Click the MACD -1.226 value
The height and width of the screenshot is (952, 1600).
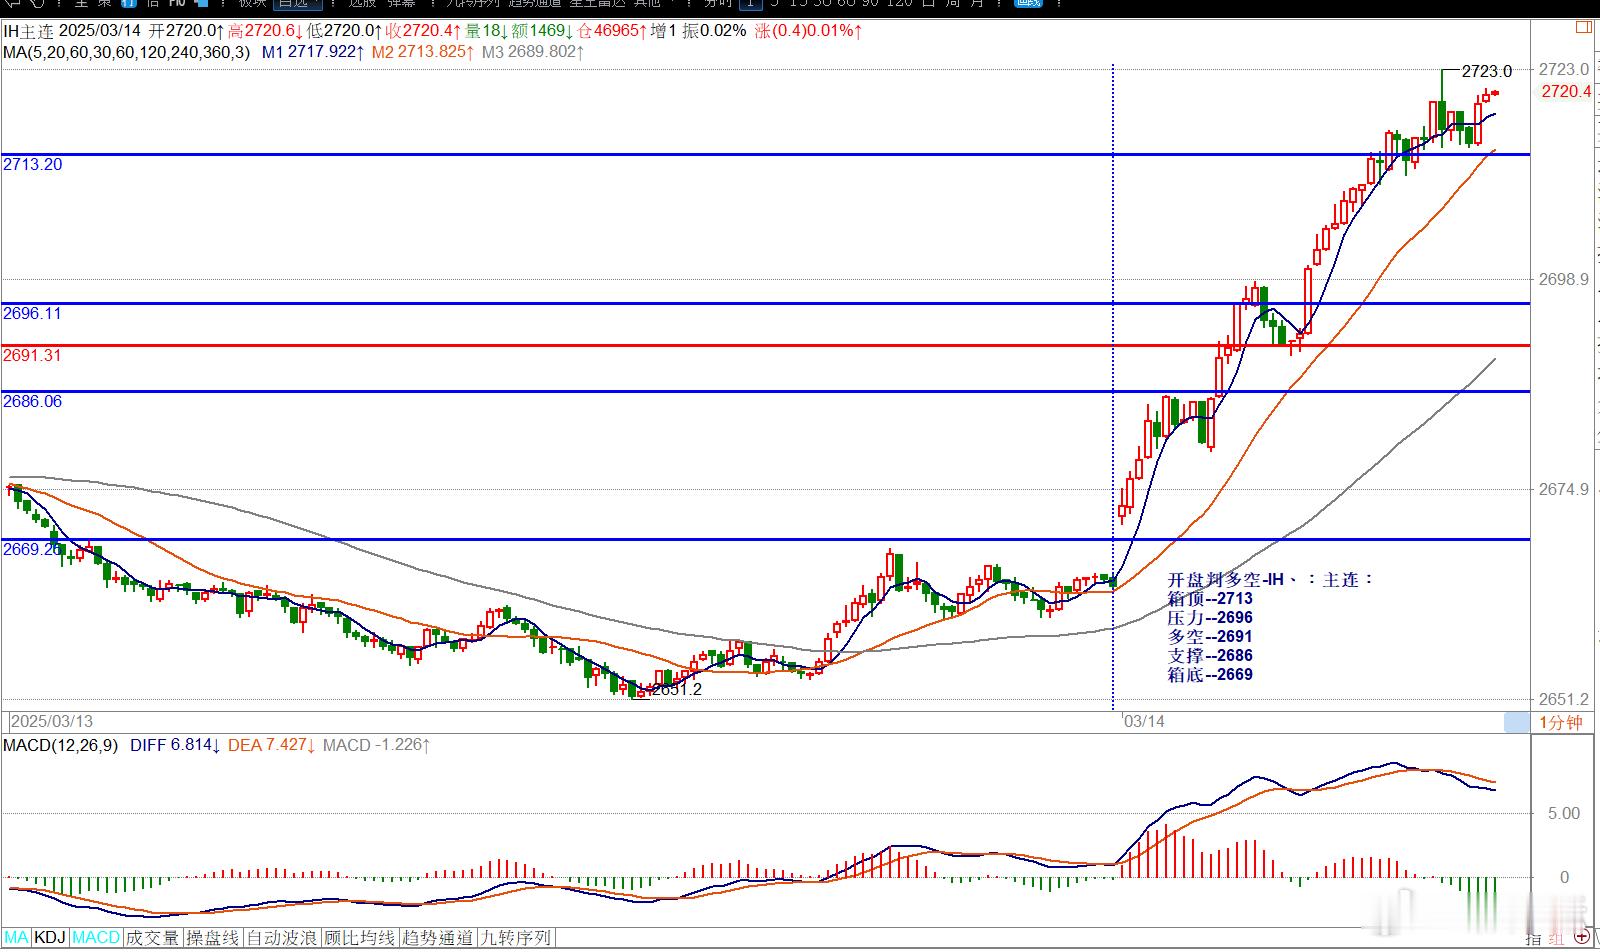point(376,745)
